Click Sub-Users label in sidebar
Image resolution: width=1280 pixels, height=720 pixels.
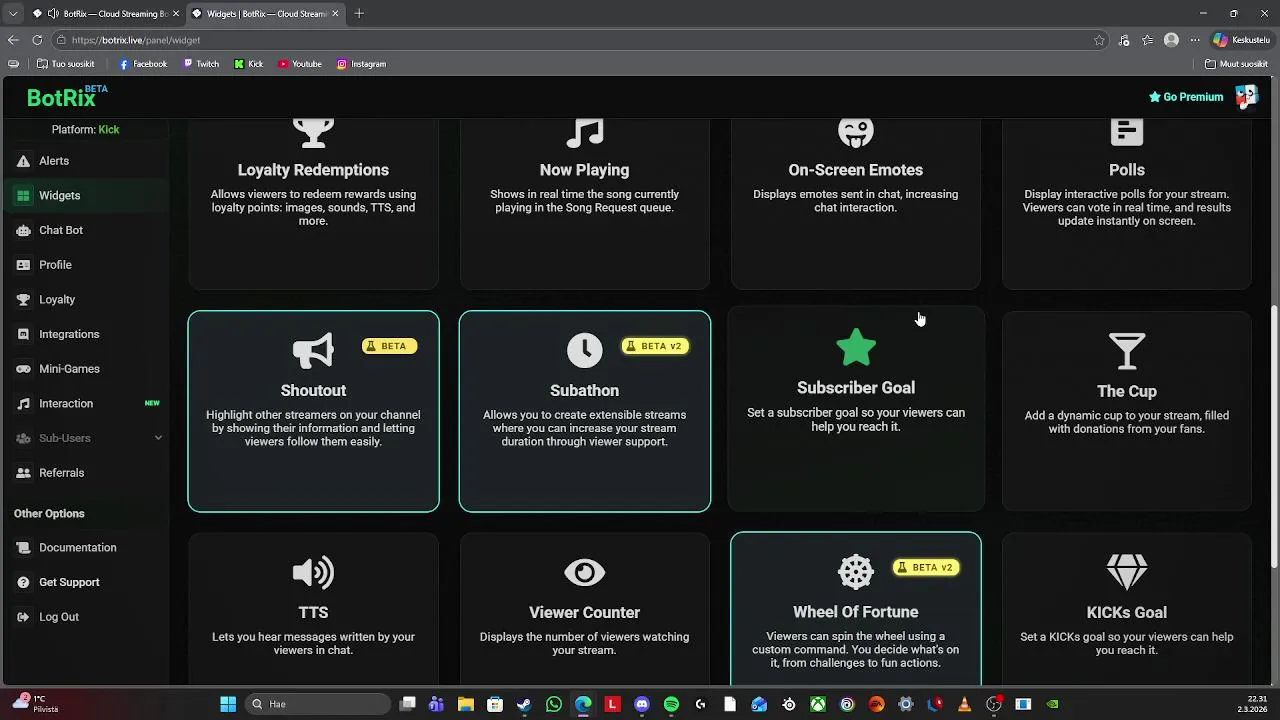[x=65, y=438]
